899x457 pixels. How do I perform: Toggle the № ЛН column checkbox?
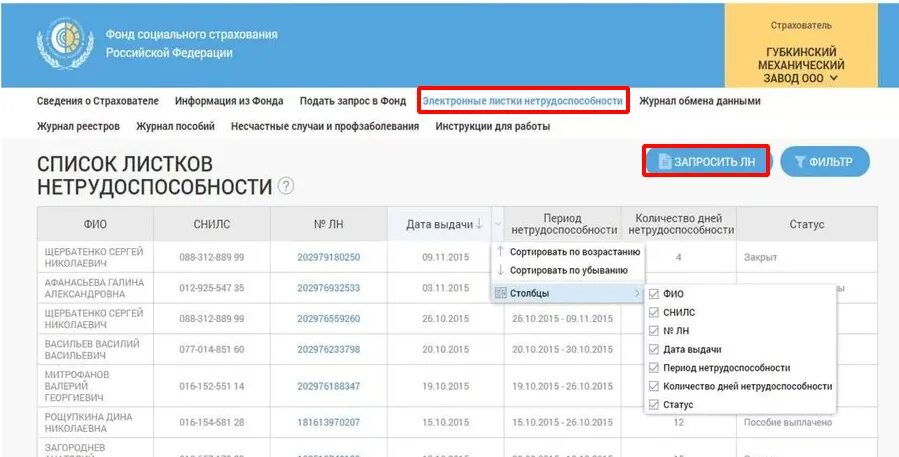[654, 331]
